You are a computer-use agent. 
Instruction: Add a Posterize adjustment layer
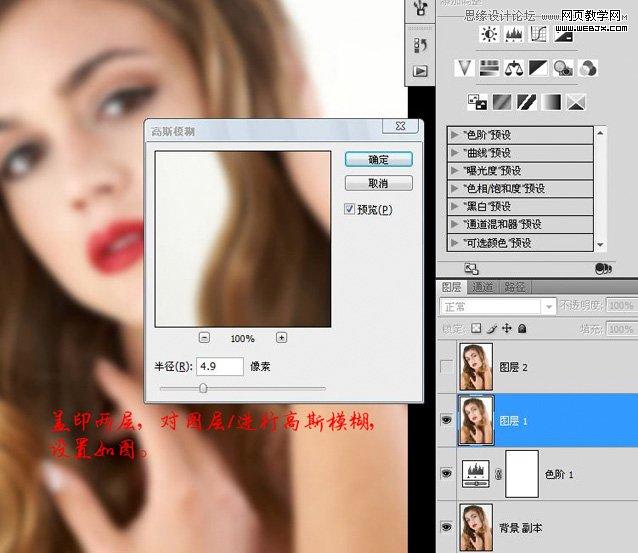pyautogui.click(x=502, y=102)
